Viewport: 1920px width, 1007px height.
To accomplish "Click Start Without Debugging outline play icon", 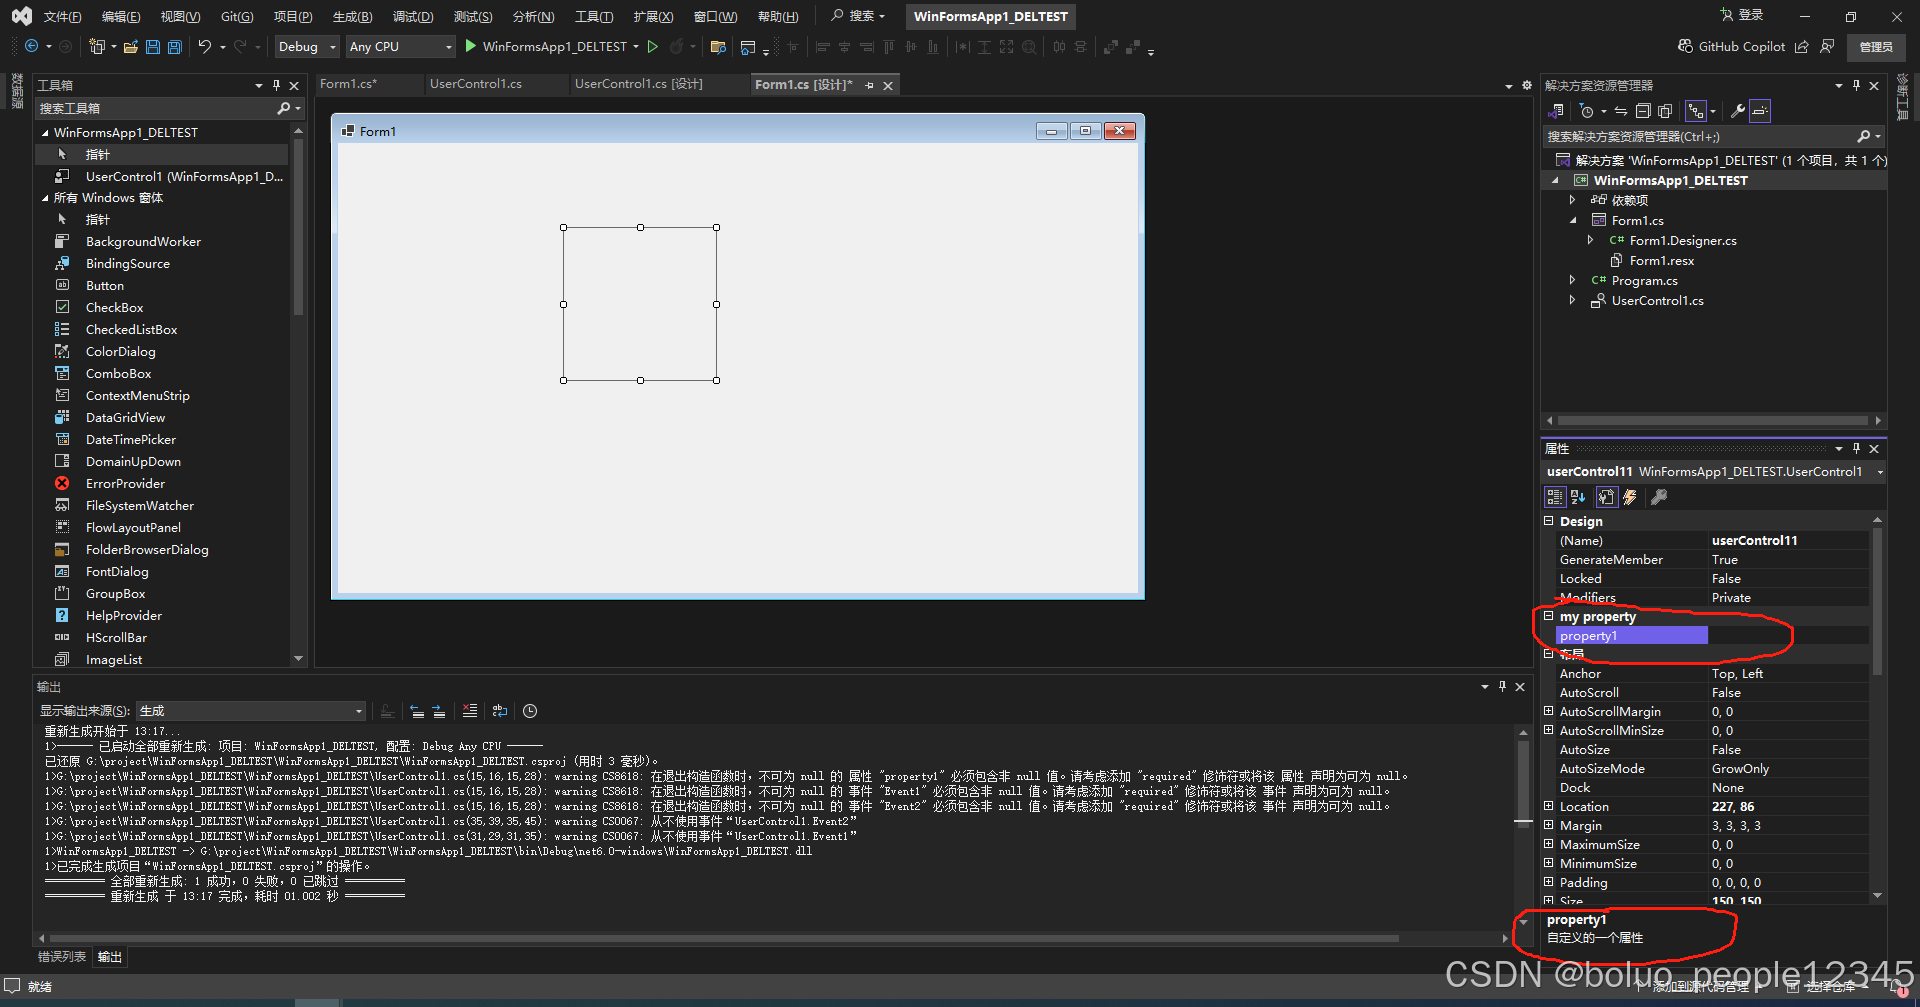I will pos(653,47).
